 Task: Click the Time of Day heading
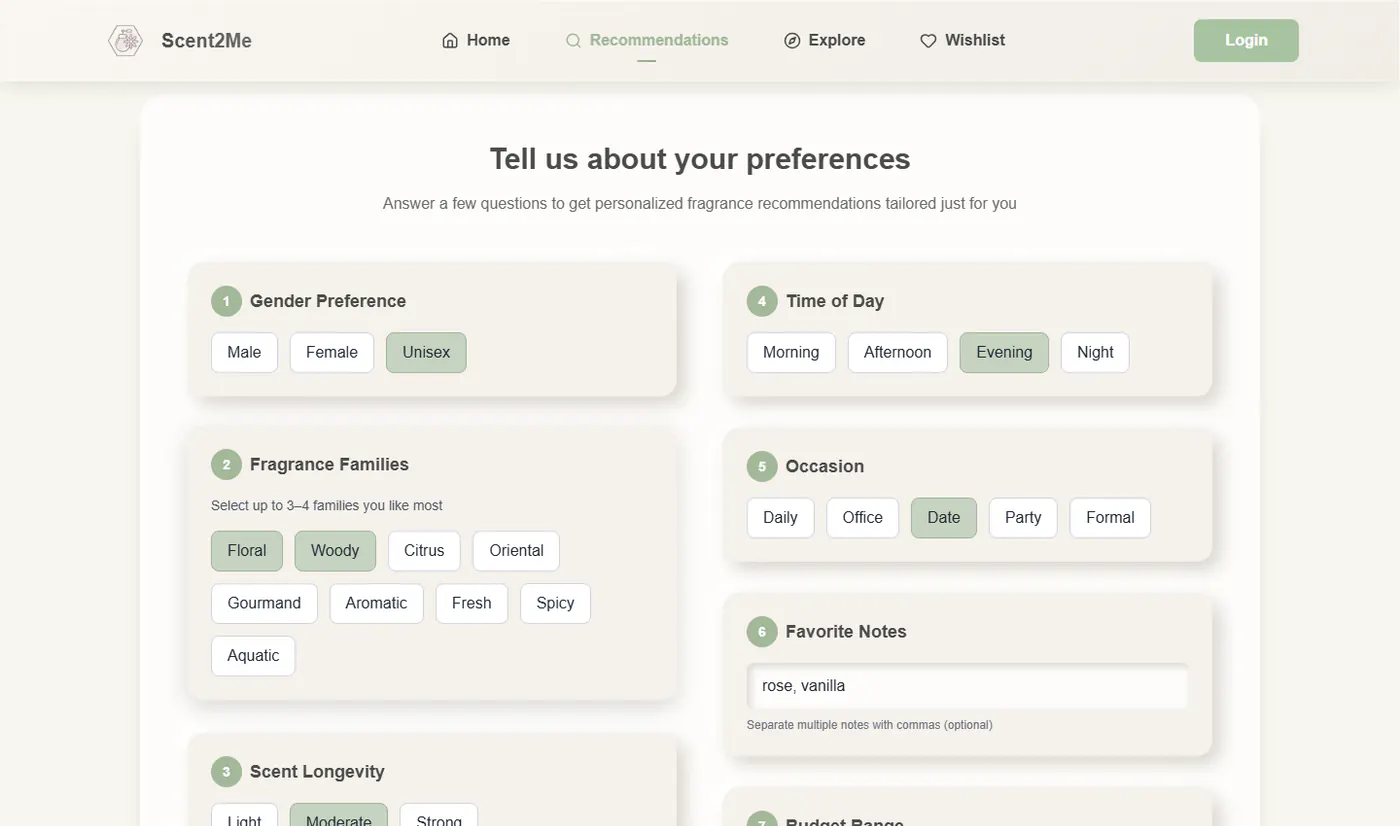coord(835,301)
